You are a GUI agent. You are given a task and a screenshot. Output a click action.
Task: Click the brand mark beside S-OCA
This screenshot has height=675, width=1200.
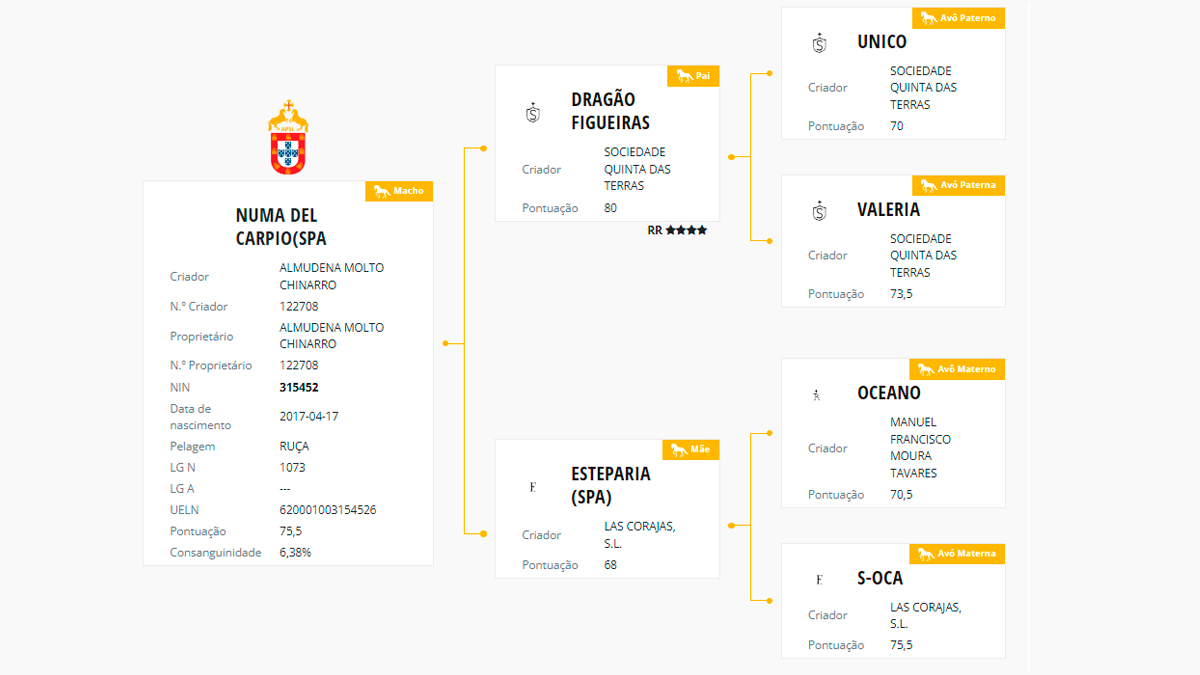pos(819,579)
